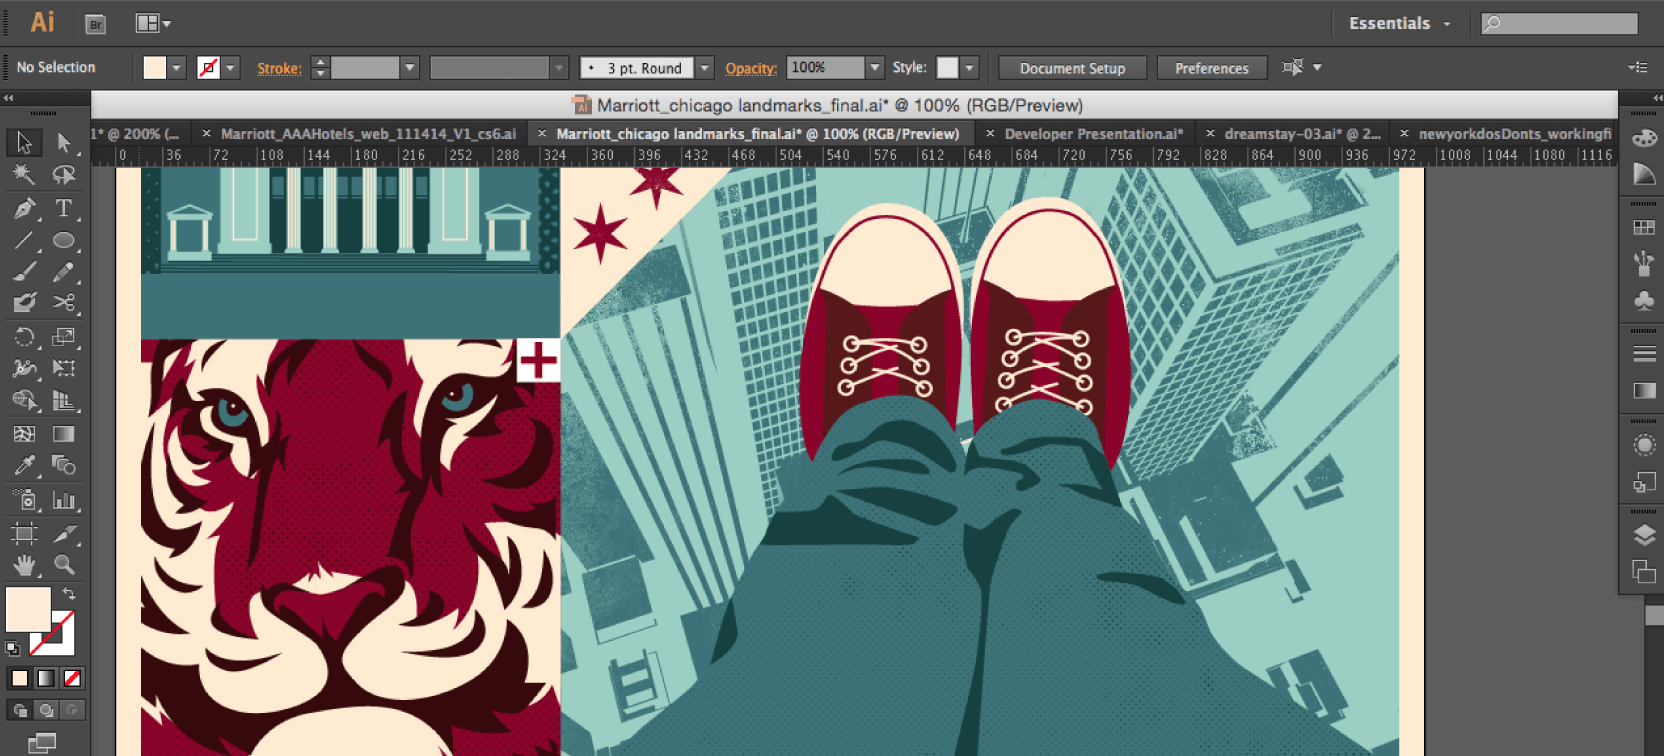Select the Scale tool
1664x756 pixels.
tap(64, 337)
